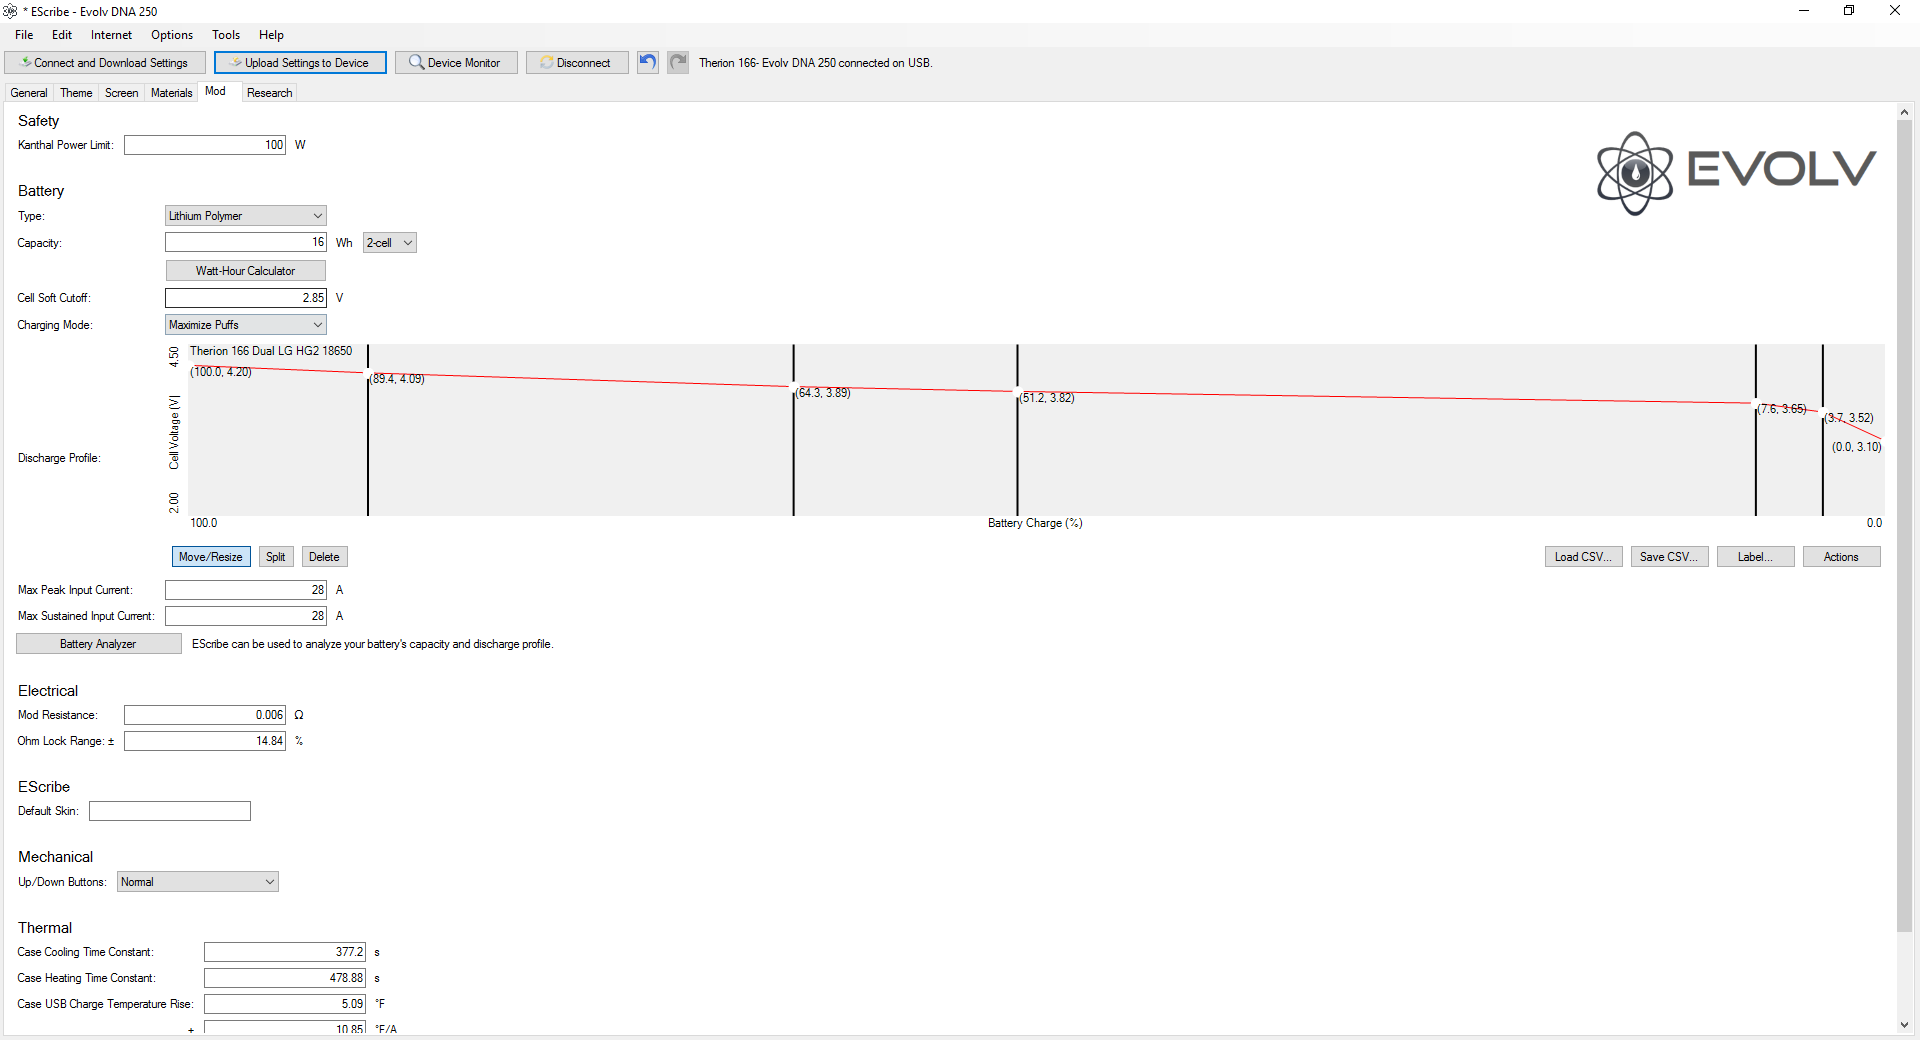Click the discharge curve point at 64.3%
This screenshot has width=1920, height=1040.
tap(794, 387)
